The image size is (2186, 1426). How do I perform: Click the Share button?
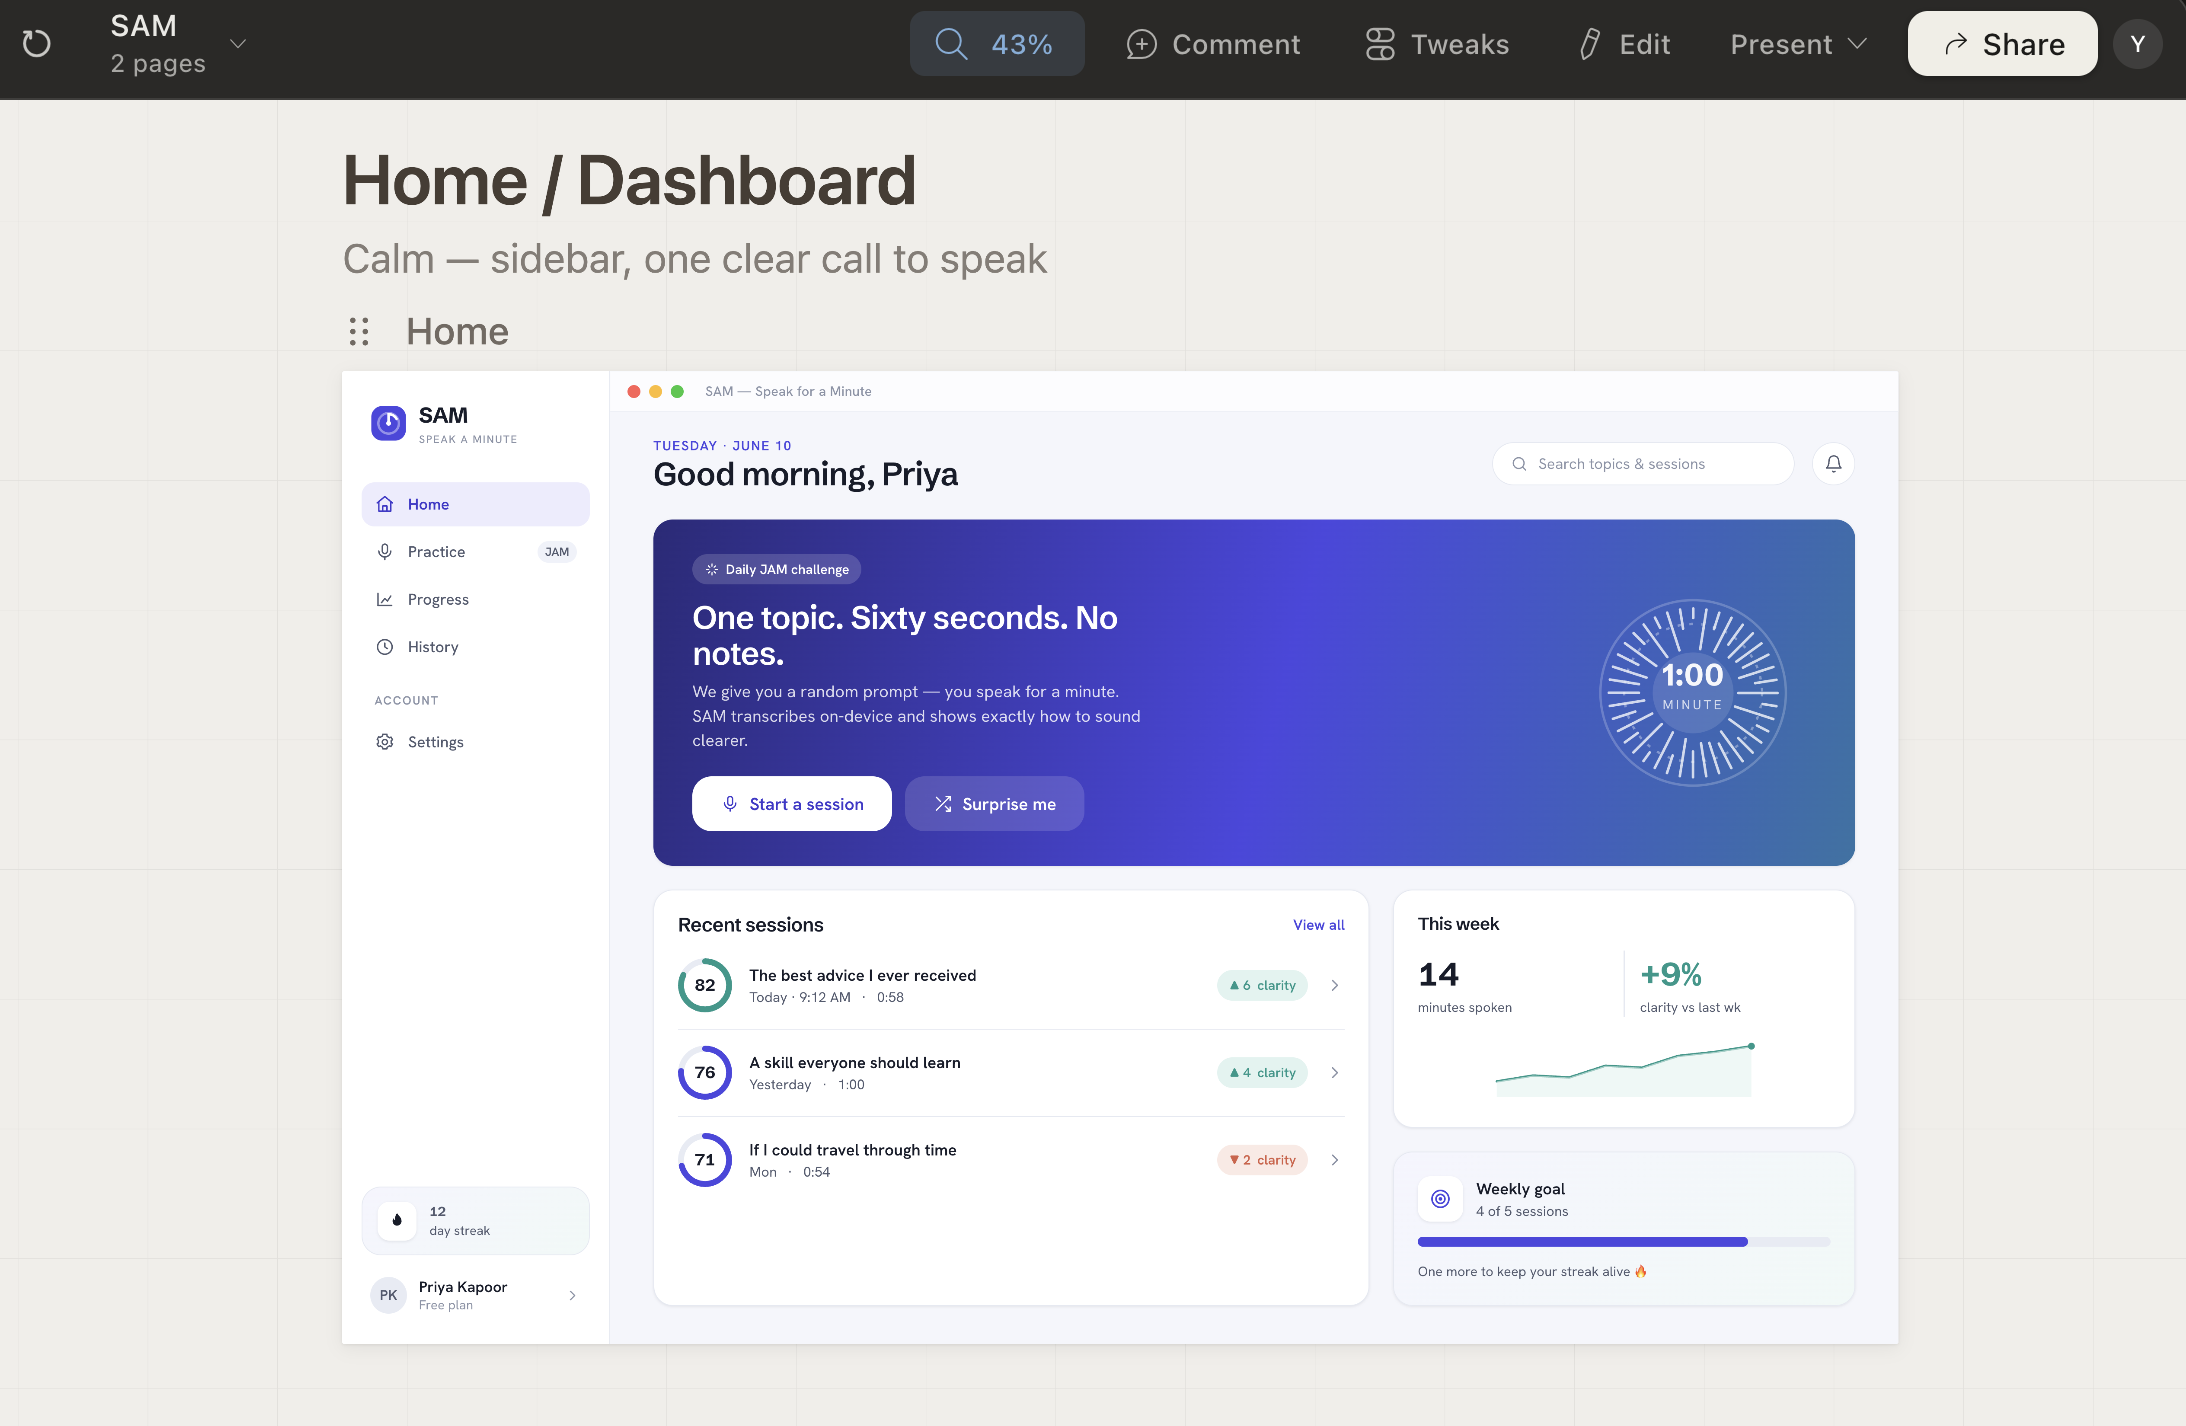2002,44
